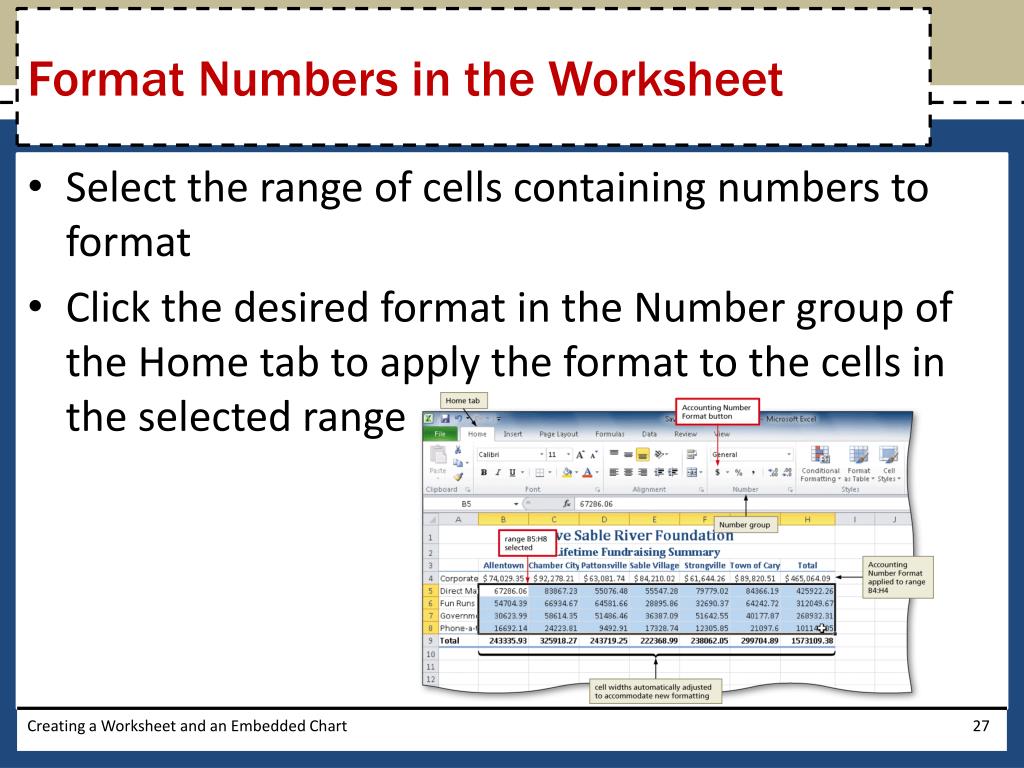Toggle Underline formatting in Font group
The image size is (1024, 768).
pyautogui.click(x=512, y=472)
